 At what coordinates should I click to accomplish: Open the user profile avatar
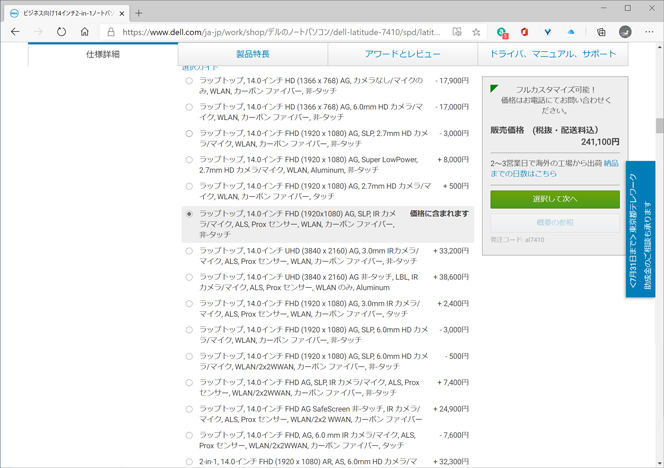pyautogui.click(x=625, y=32)
